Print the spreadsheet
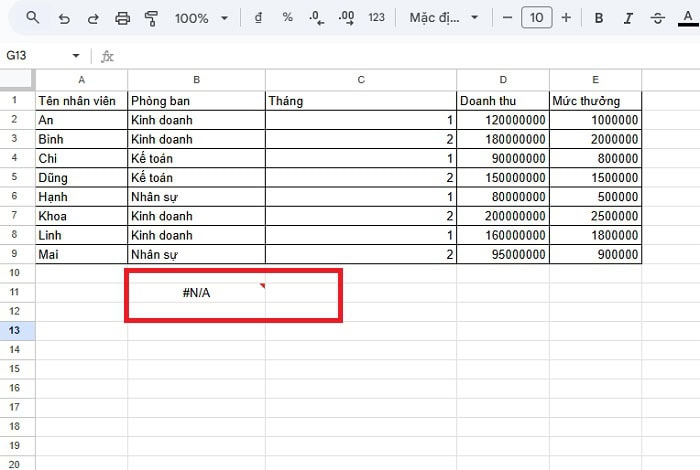Image resolution: width=700 pixels, height=470 pixels. click(123, 18)
